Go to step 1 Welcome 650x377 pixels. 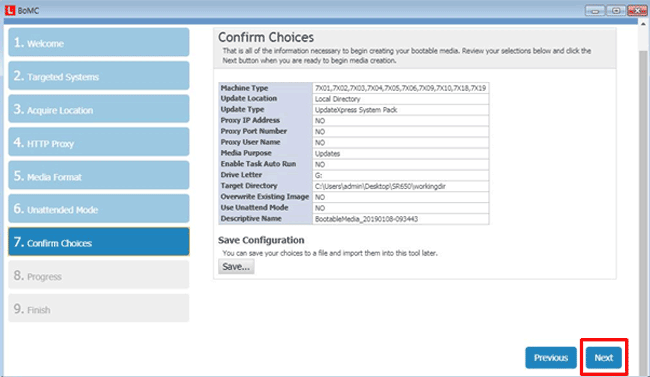tap(99, 42)
